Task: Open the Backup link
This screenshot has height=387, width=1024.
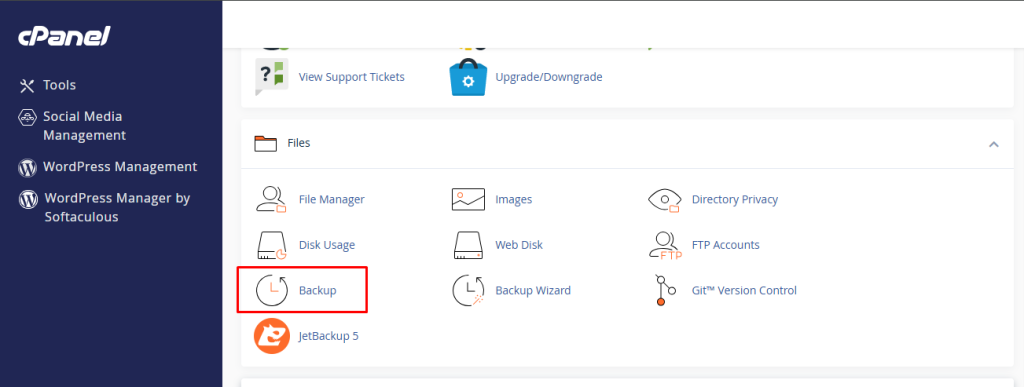Action: pos(317,290)
